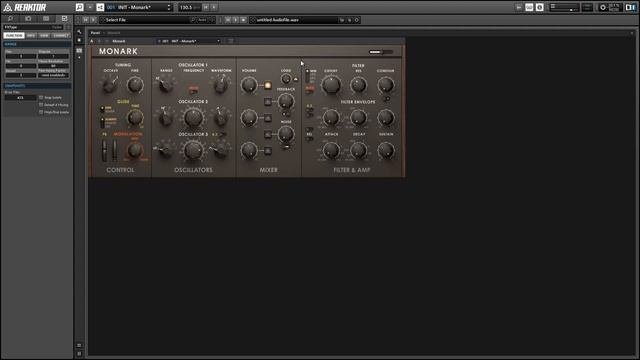Click the icon at the bottom of the left strip

click(79, 353)
